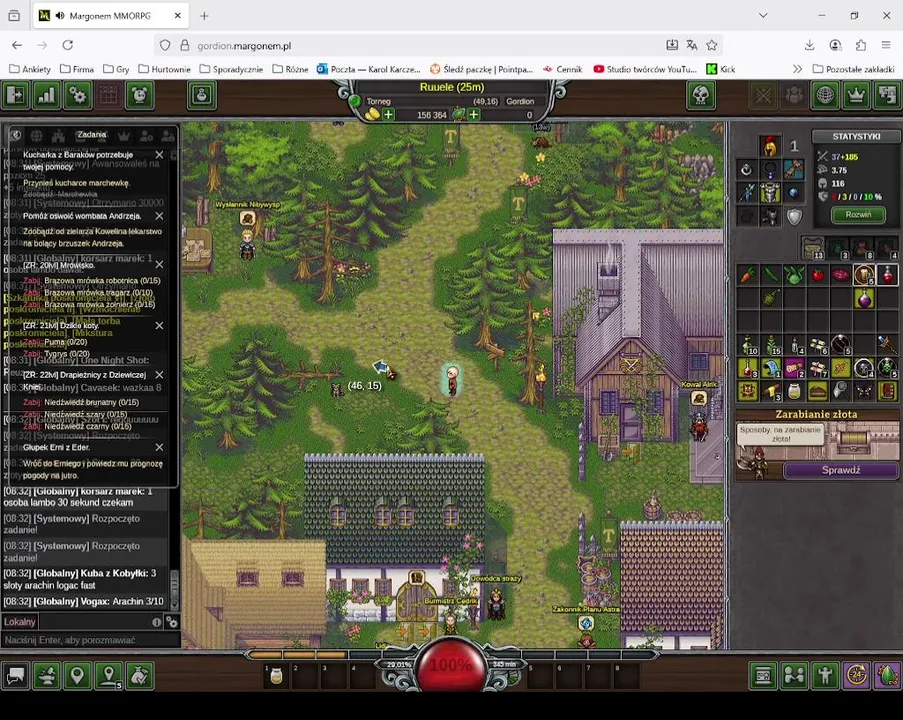
Task: Close the Dzikie koty quest entry
Action: tap(160, 325)
